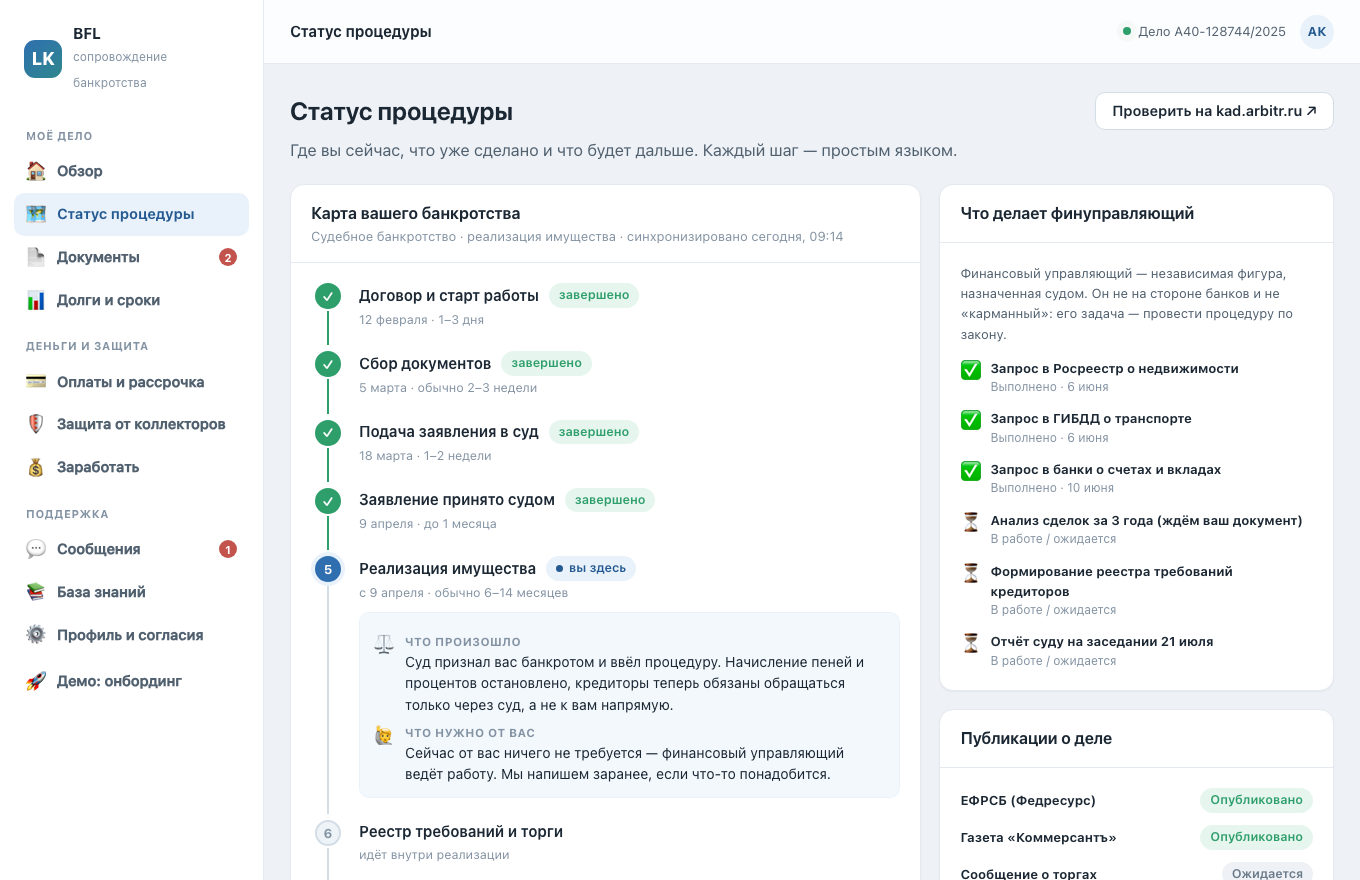Click the Проверить на kad.arbitr.ru button
Viewport: 1360px width, 880px height.
(x=1214, y=111)
